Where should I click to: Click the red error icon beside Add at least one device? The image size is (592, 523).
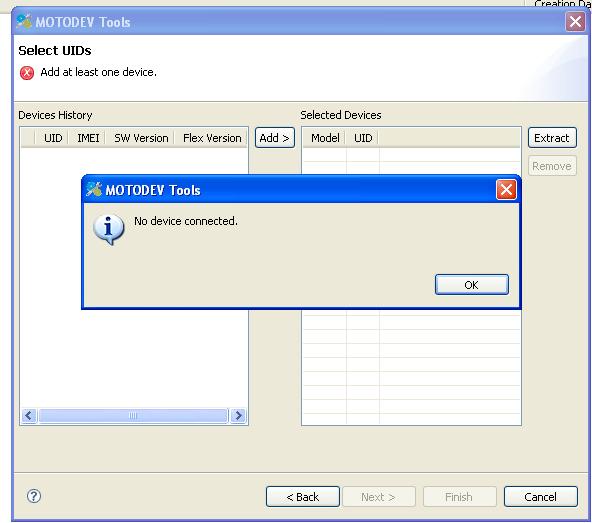(27, 73)
